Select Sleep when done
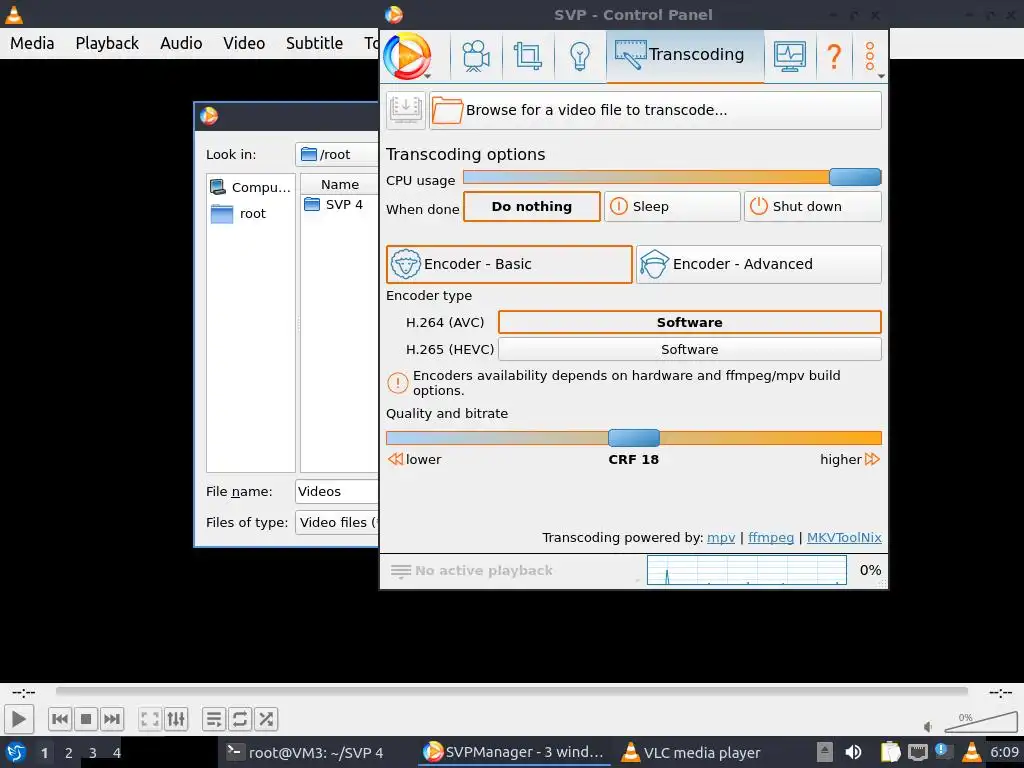The width and height of the screenshot is (1024, 768). (672, 206)
